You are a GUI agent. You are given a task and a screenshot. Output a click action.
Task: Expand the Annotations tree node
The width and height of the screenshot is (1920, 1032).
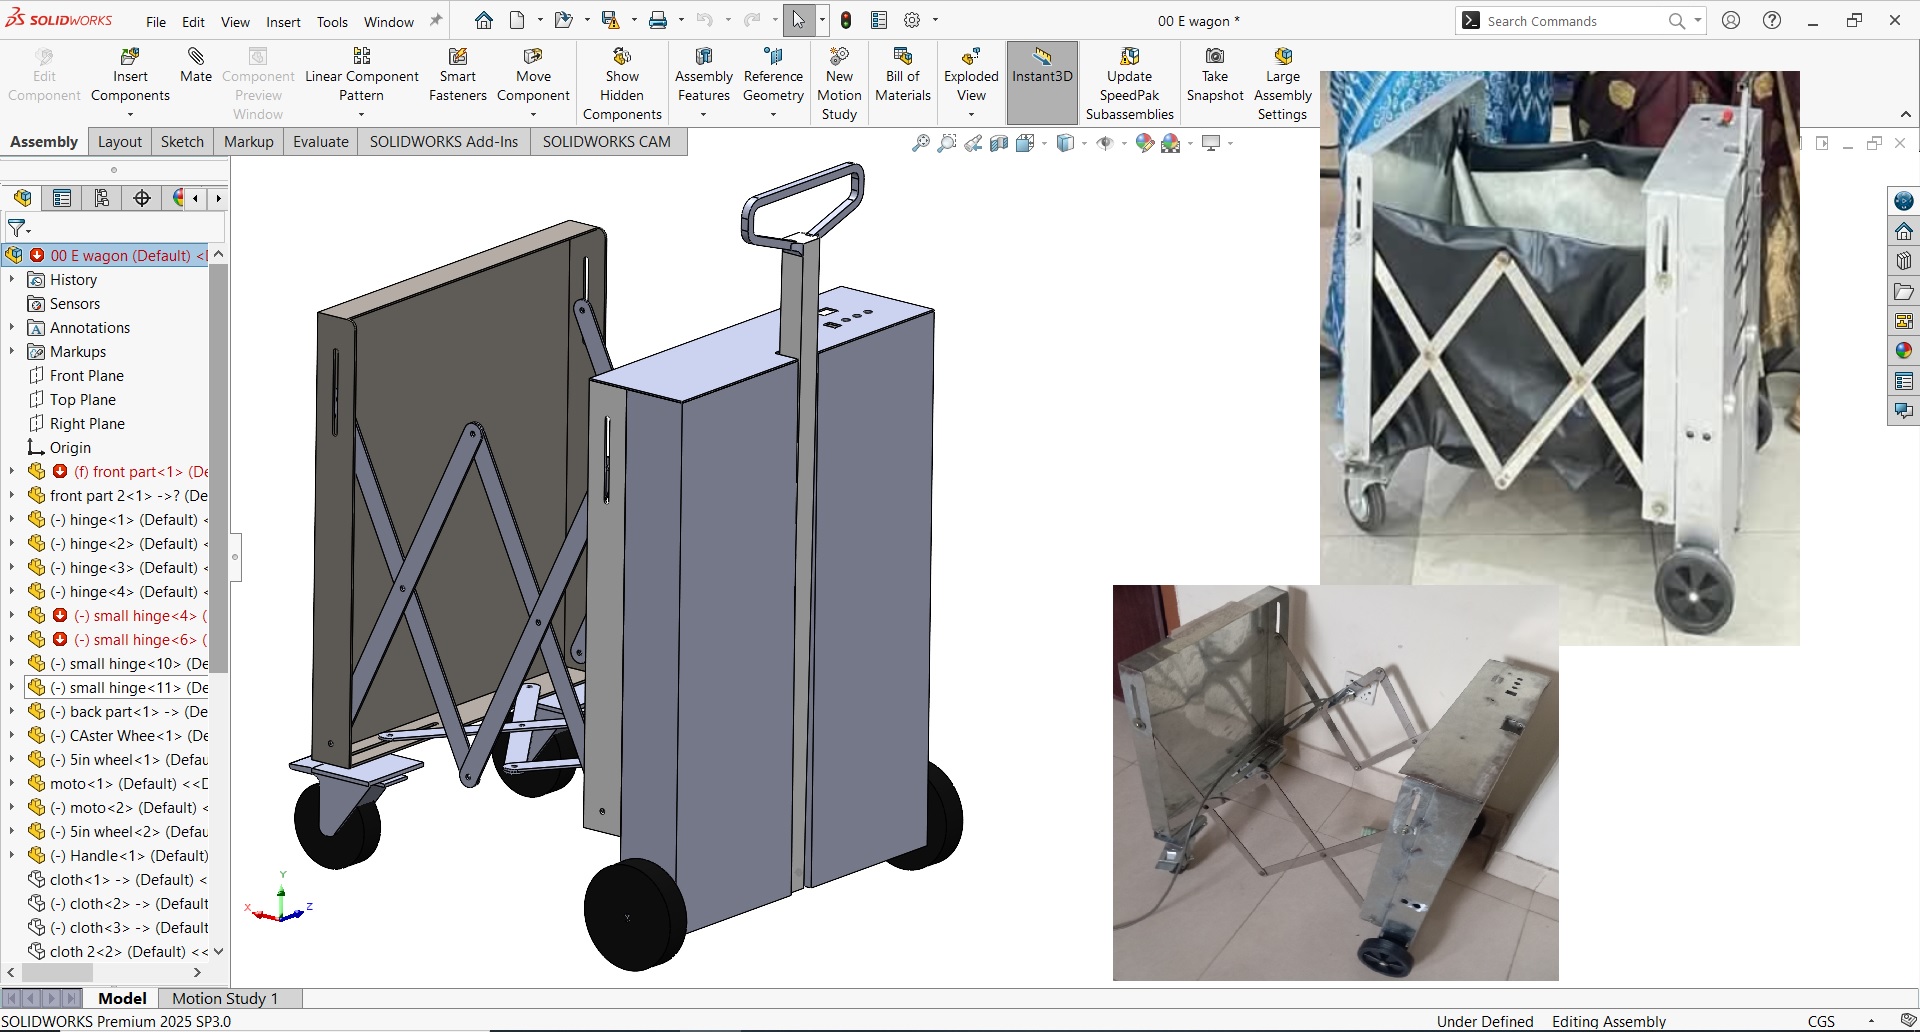[x=12, y=328]
